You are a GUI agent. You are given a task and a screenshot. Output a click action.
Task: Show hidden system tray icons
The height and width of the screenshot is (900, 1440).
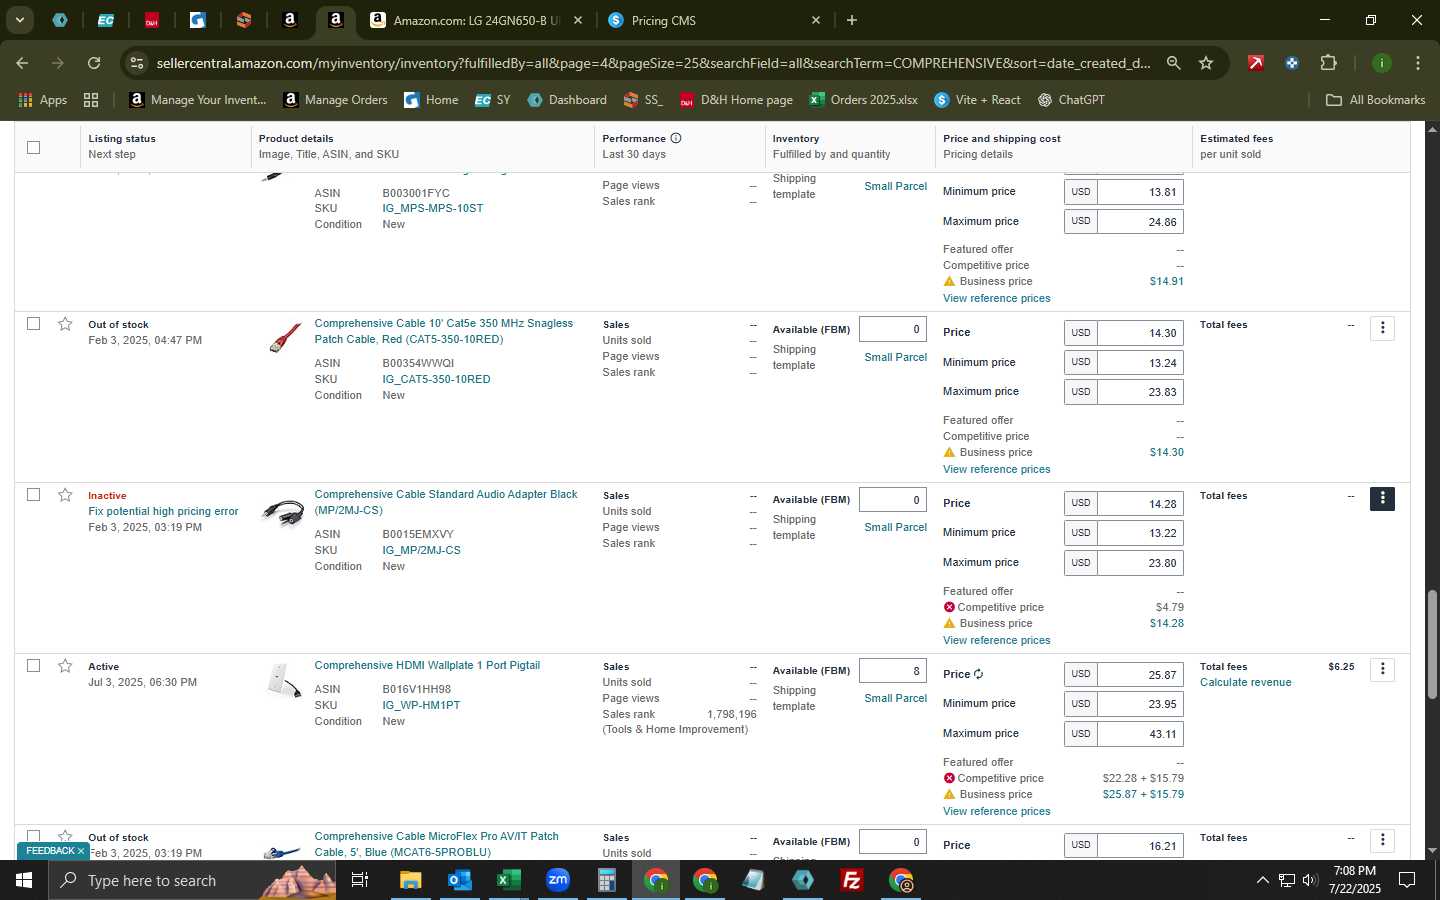(1262, 880)
